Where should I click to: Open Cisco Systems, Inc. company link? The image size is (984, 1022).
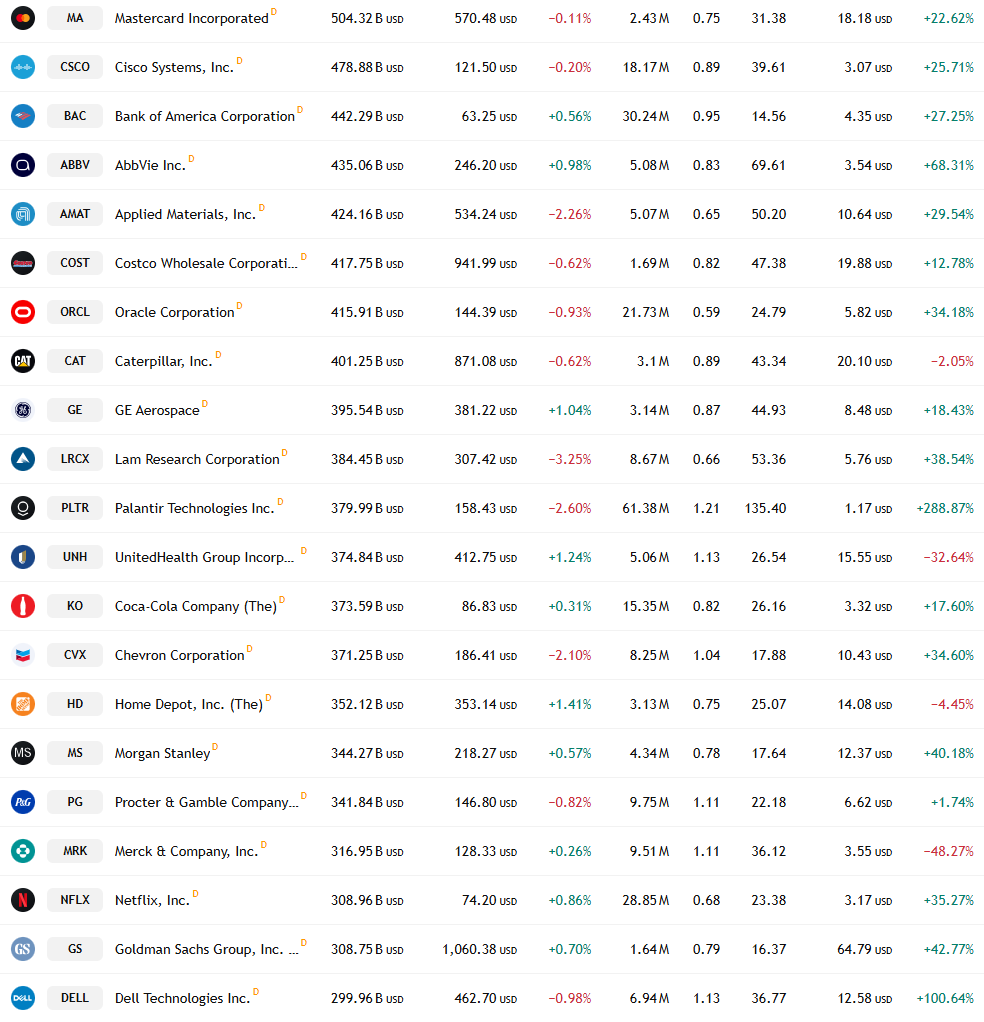click(x=174, y=67)
